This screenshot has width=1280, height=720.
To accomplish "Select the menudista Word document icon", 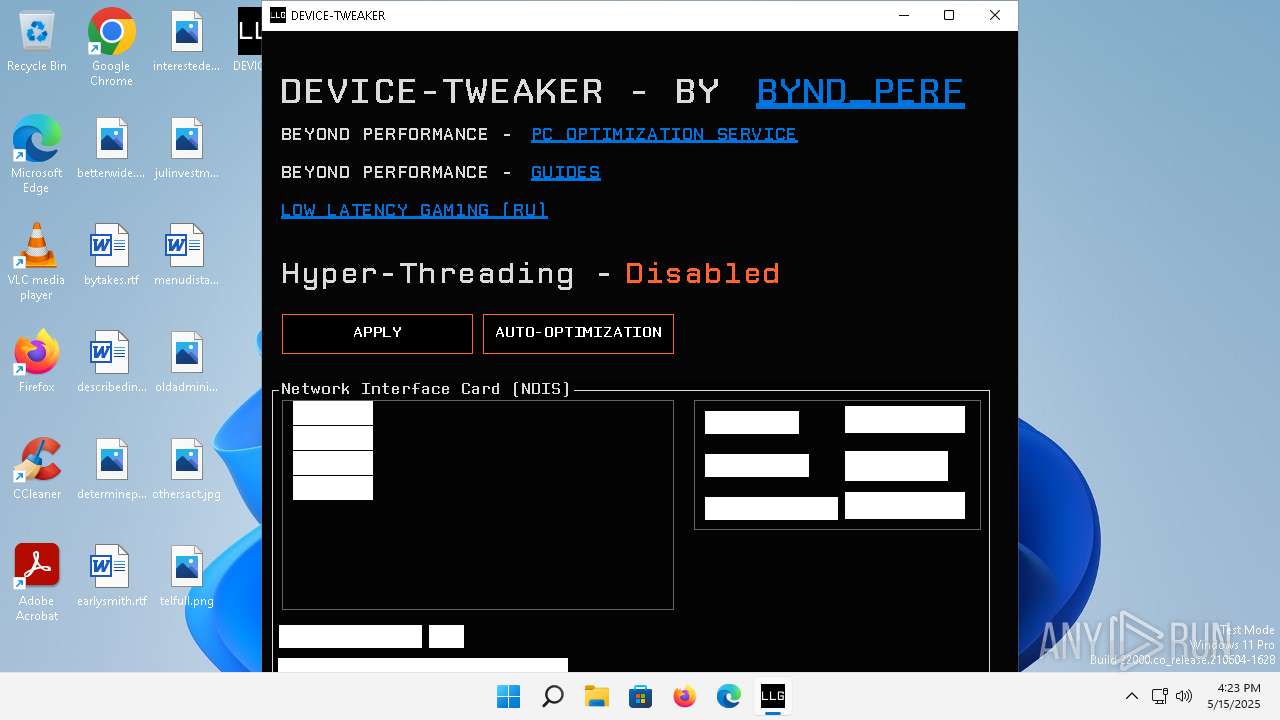I will tap(187, 255).
